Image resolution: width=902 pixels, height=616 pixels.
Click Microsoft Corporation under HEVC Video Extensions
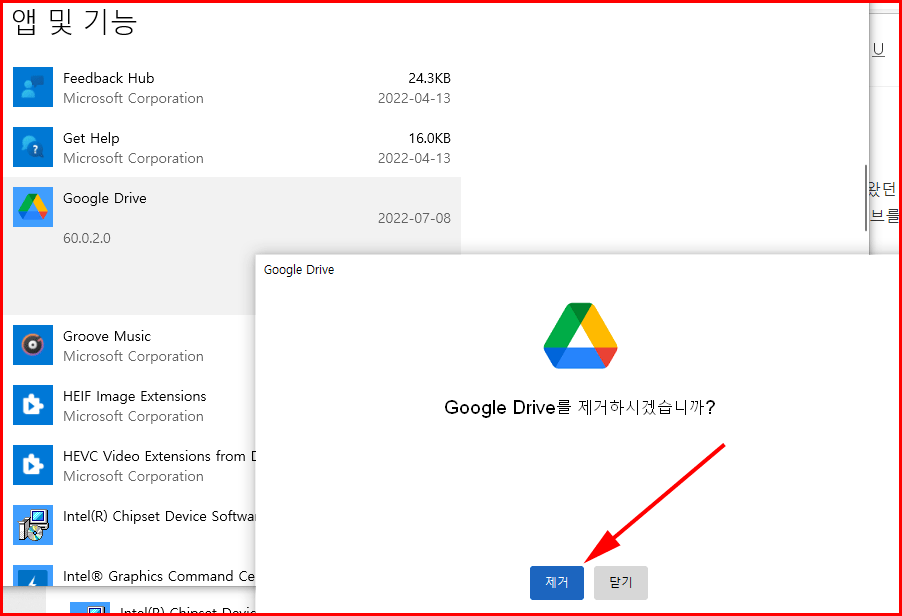click(x=133, y=476)
